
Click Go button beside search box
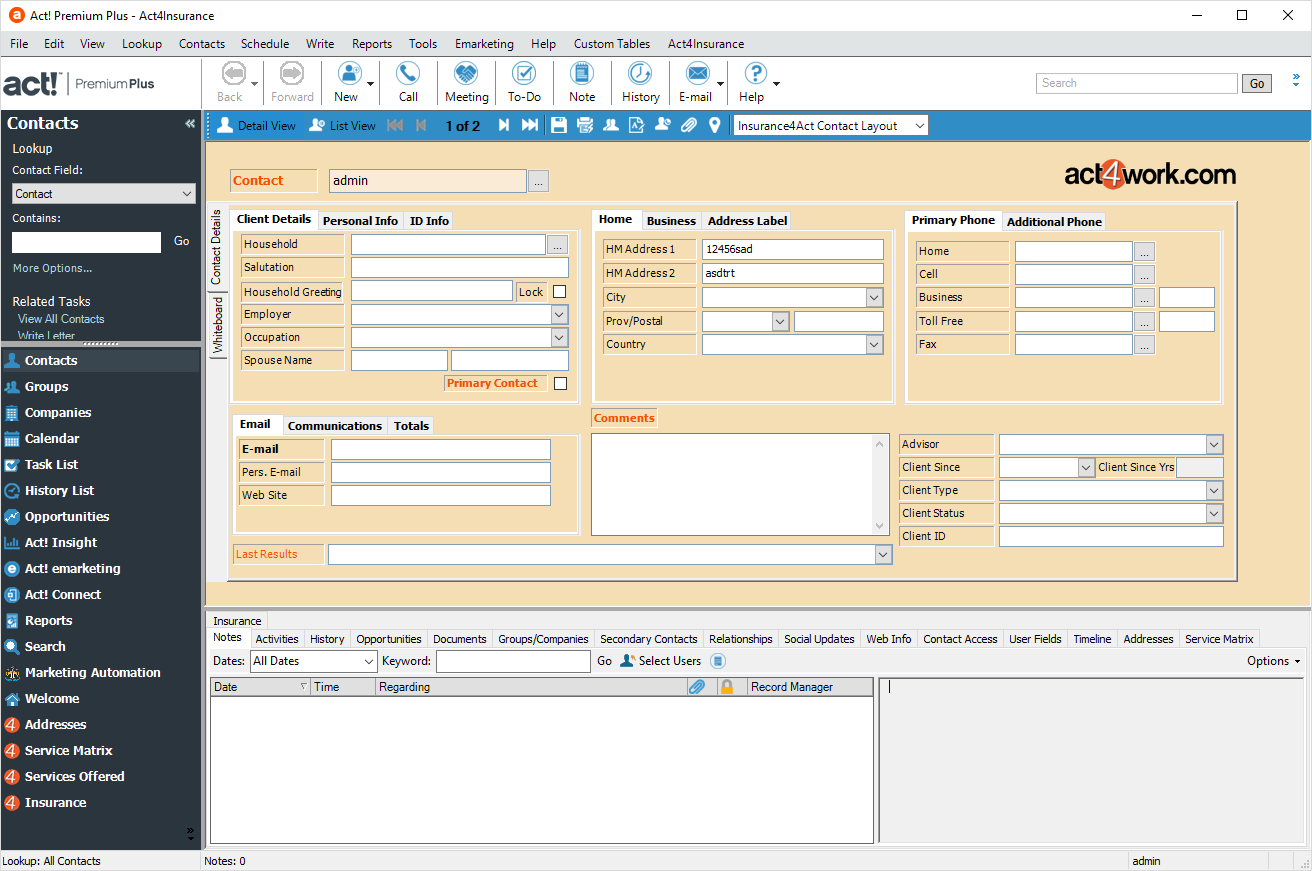tap(1257, 83)
